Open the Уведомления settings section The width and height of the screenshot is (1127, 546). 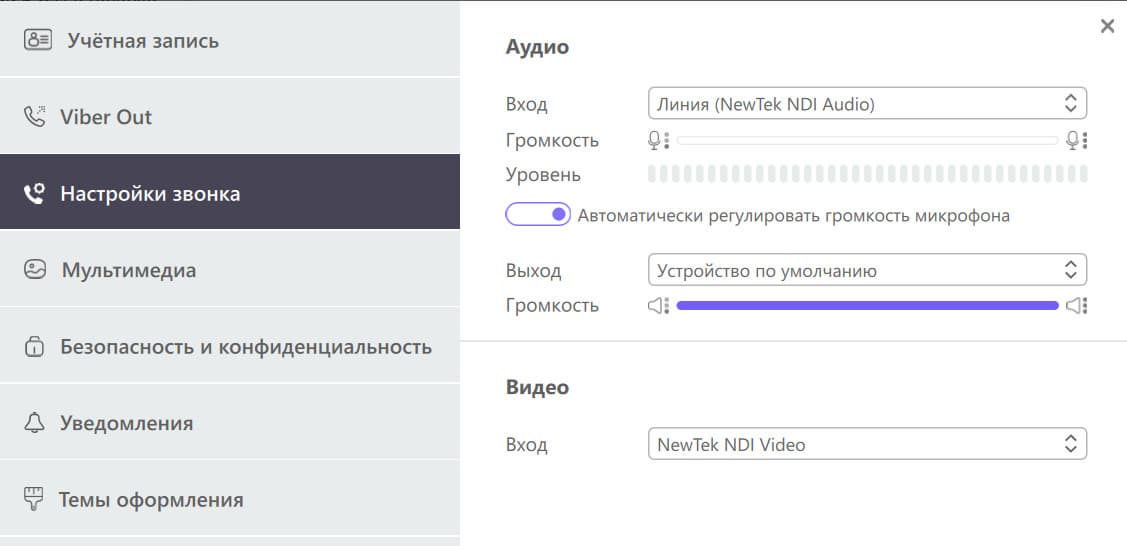pos(230,422)
